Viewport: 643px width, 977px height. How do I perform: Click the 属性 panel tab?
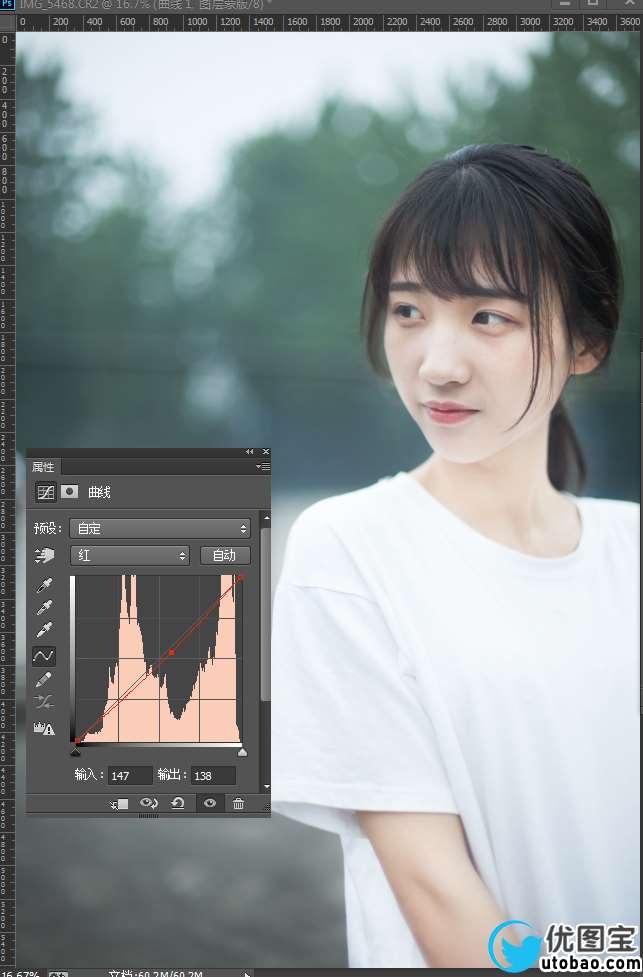click(43, 467)
